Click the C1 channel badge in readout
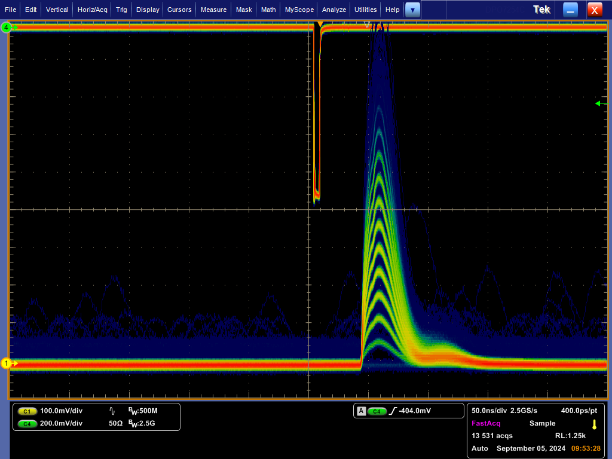This screenshot has width=612, height=459. coord(27,411)
